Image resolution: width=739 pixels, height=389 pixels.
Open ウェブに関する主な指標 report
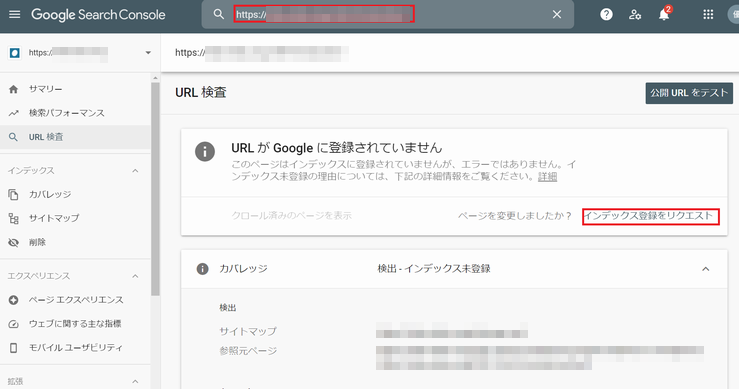[75, 324]
